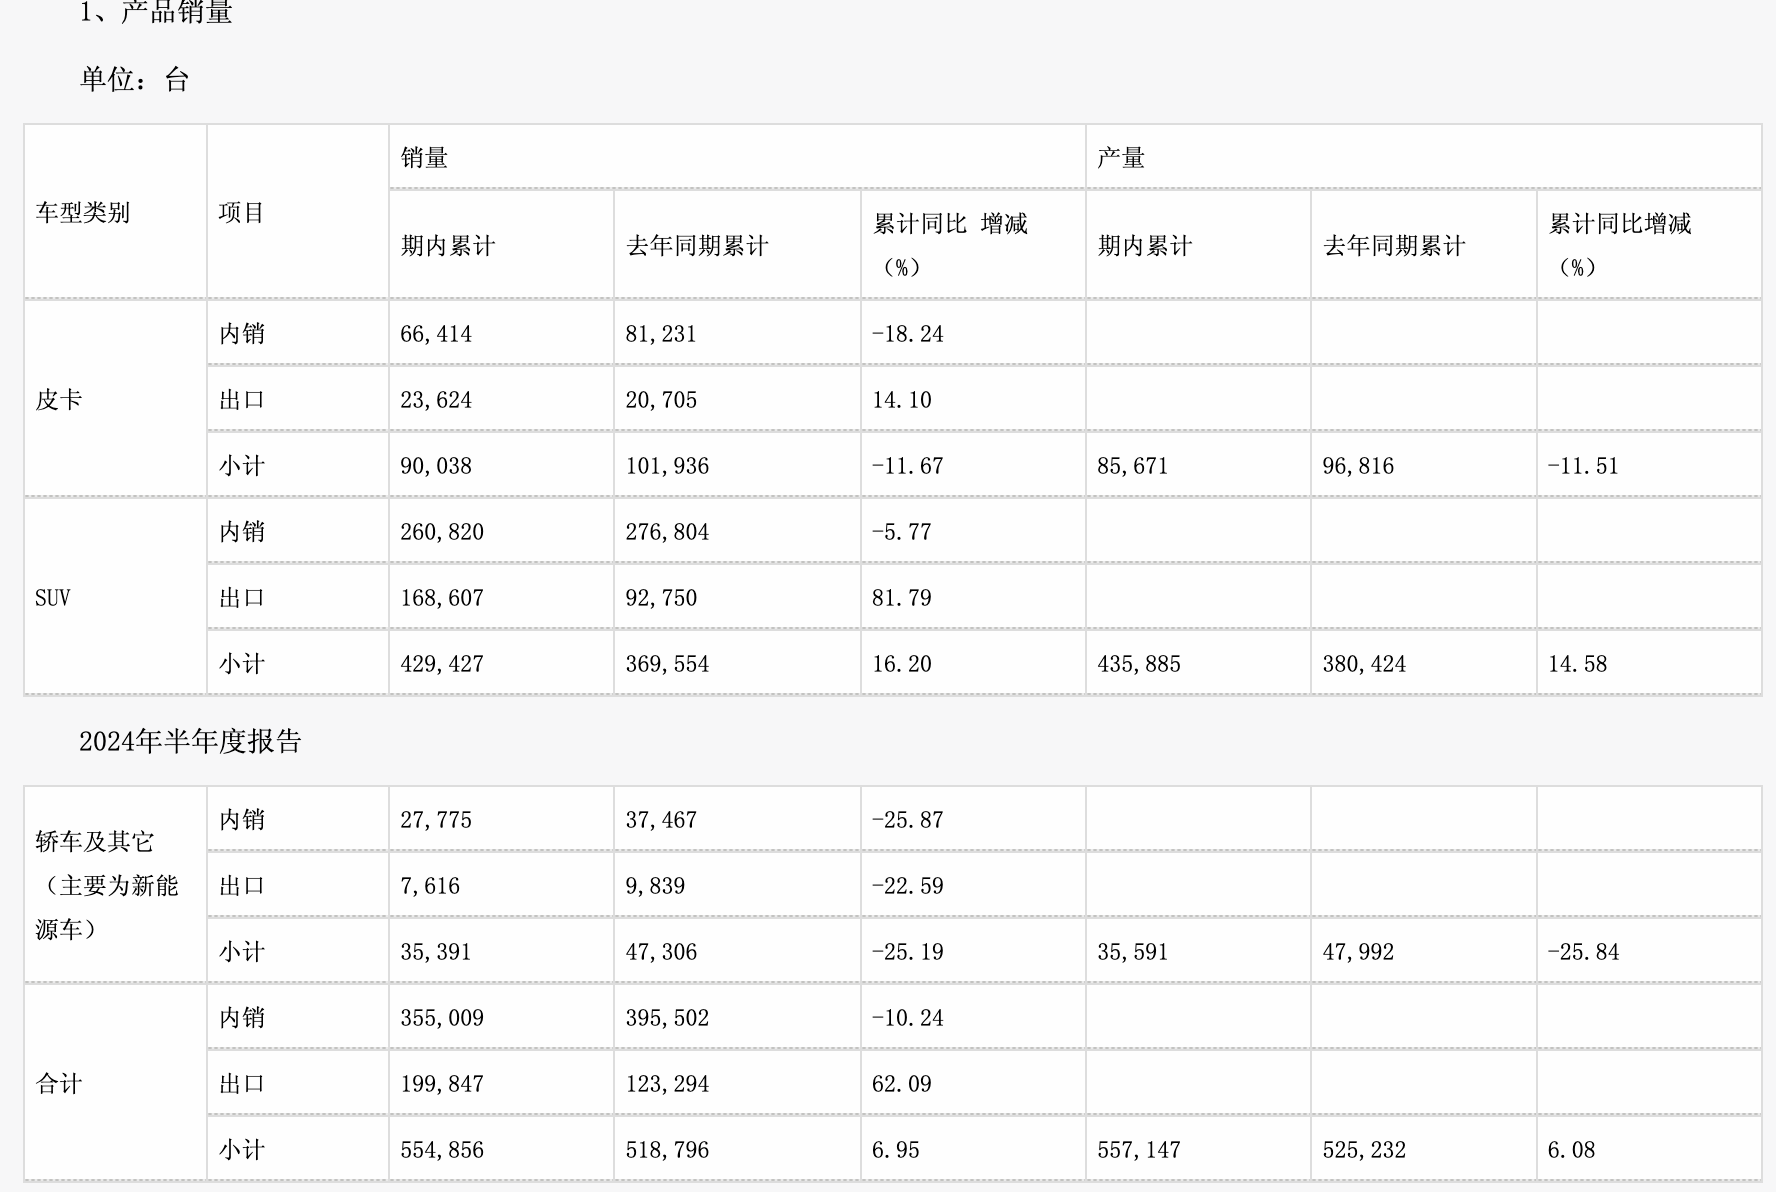Click the 皮卡 category cell
This screenshot has height=1192, width=1776.
pyautogui.click(x=59, y=400)
